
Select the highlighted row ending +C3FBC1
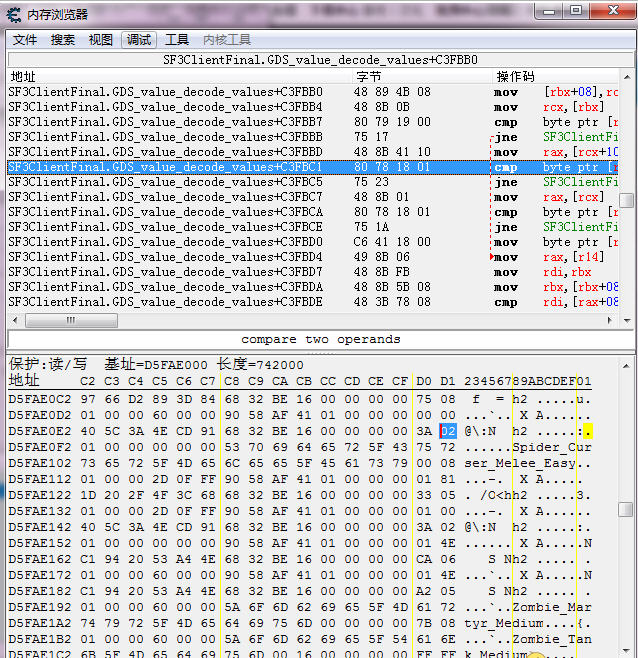point(313,167)
